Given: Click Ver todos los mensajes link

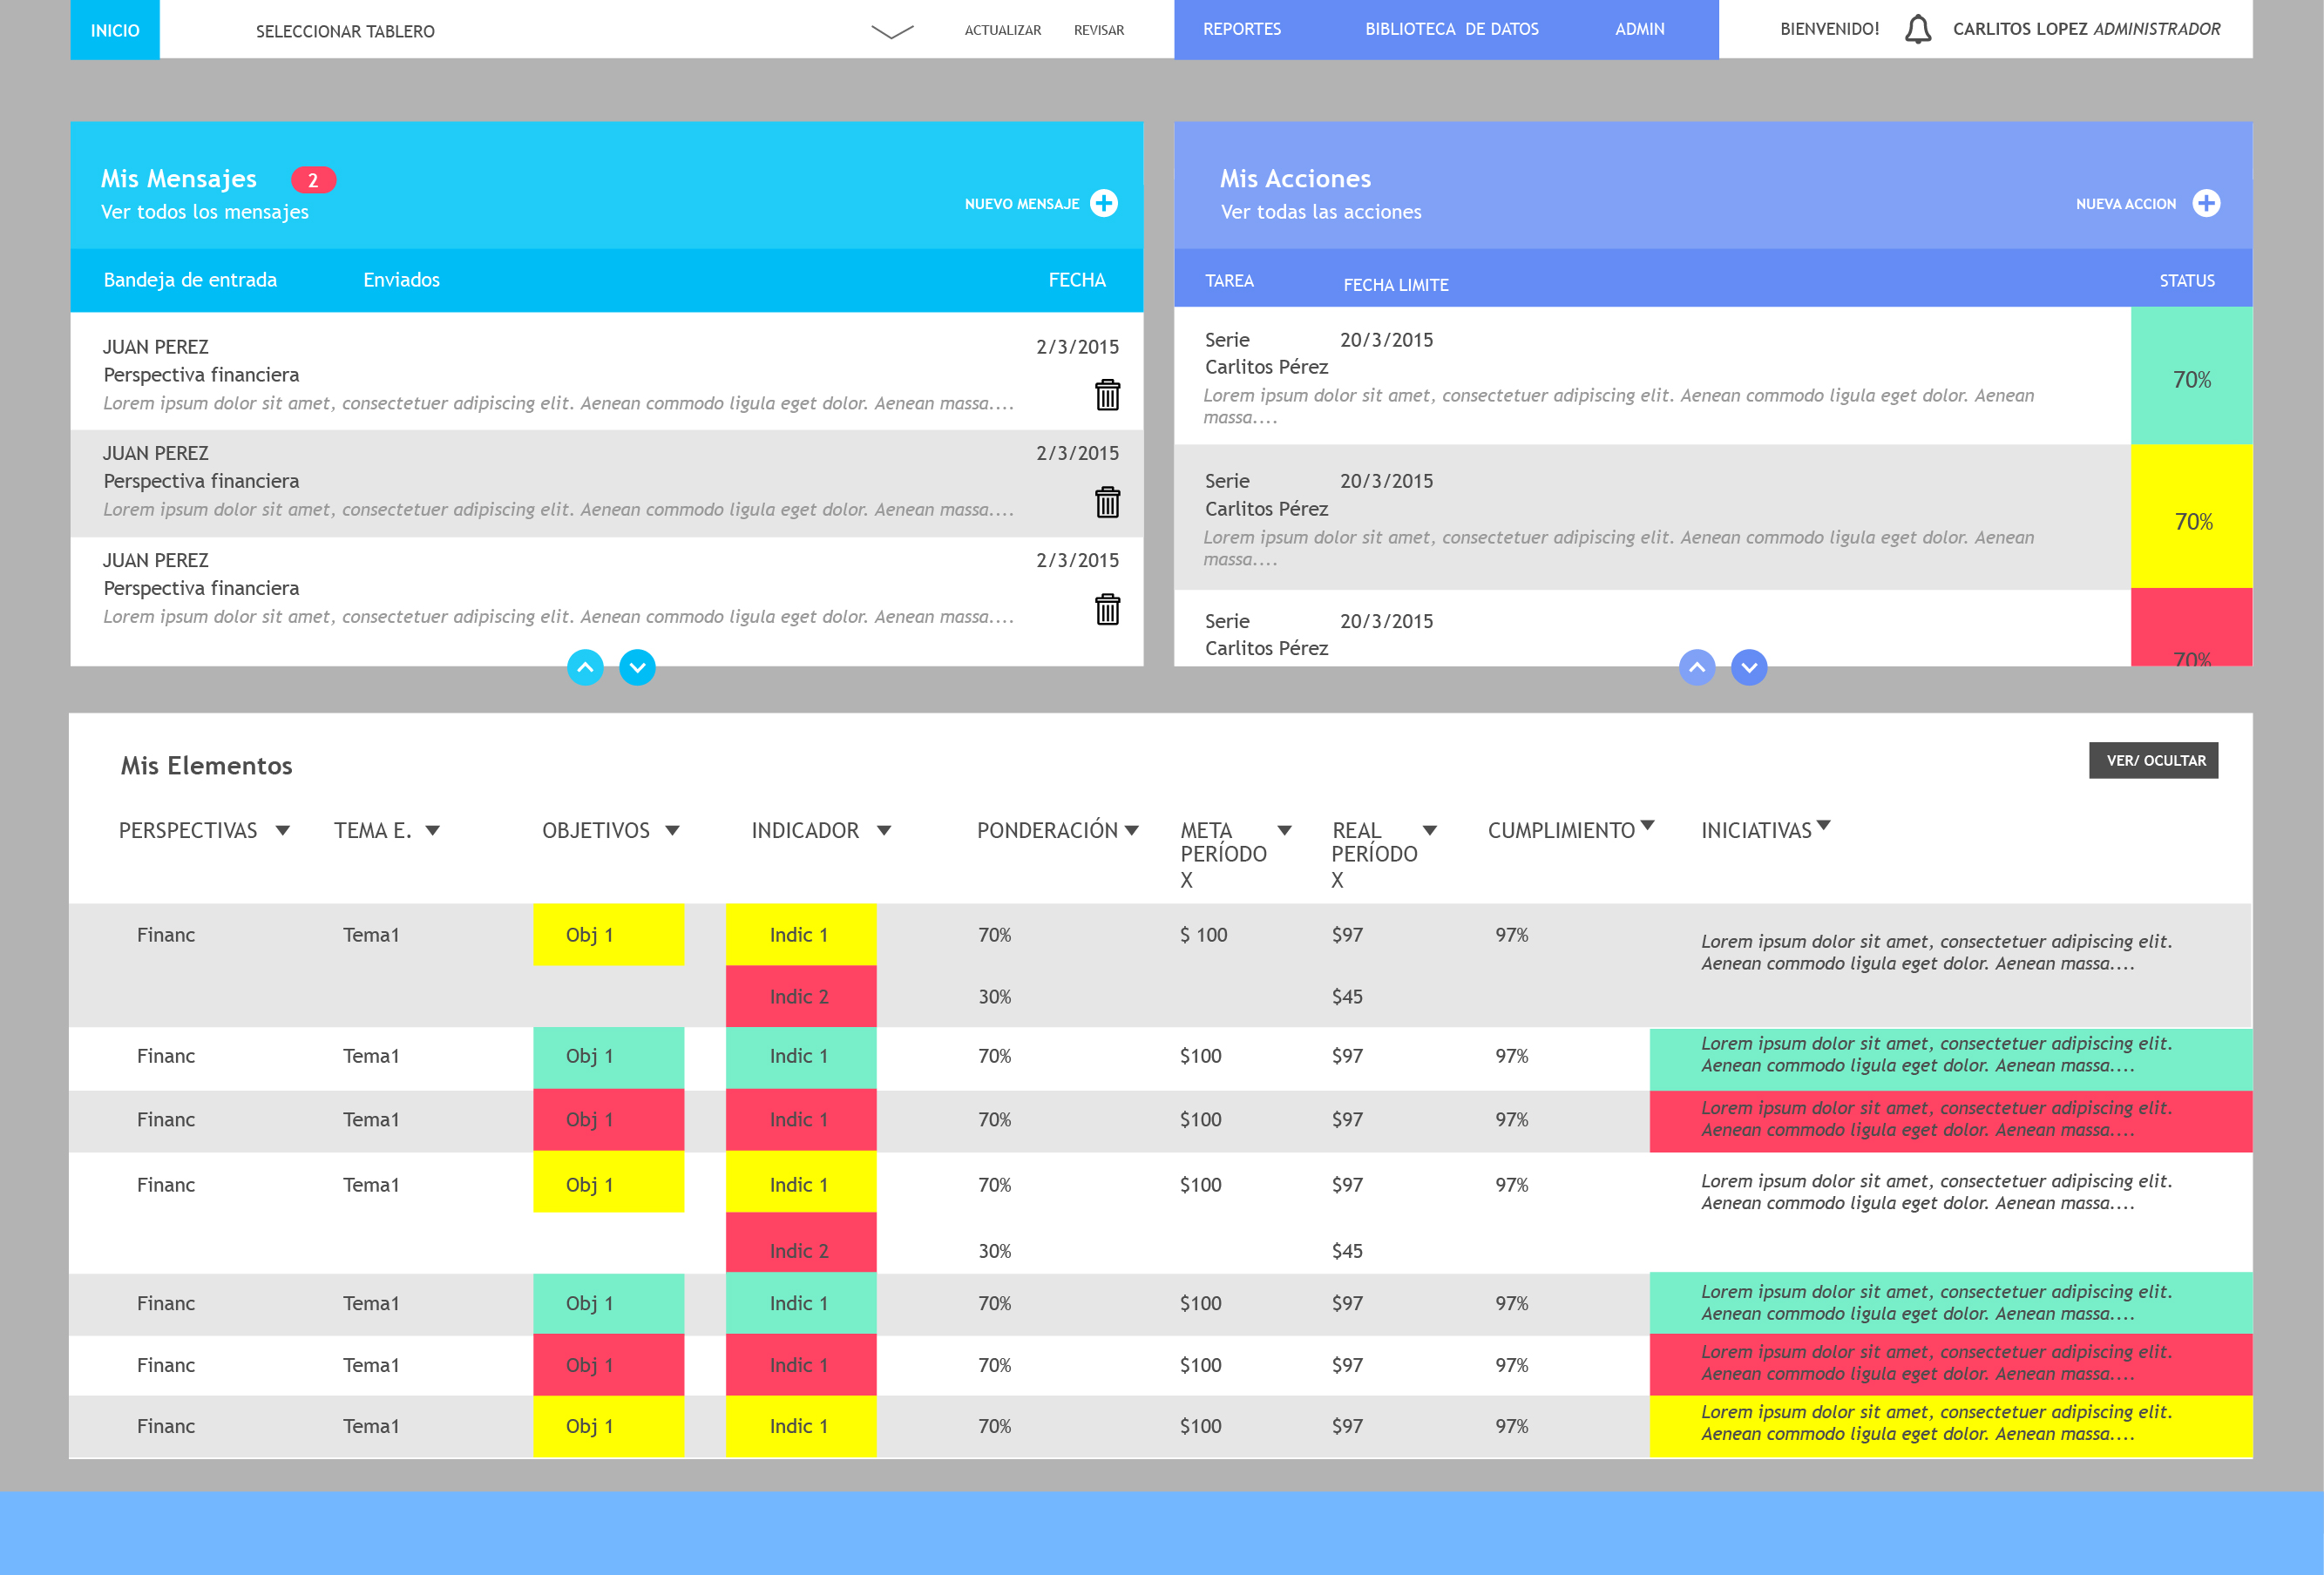Looking at the screenshot, I should (x=205, y=212).
